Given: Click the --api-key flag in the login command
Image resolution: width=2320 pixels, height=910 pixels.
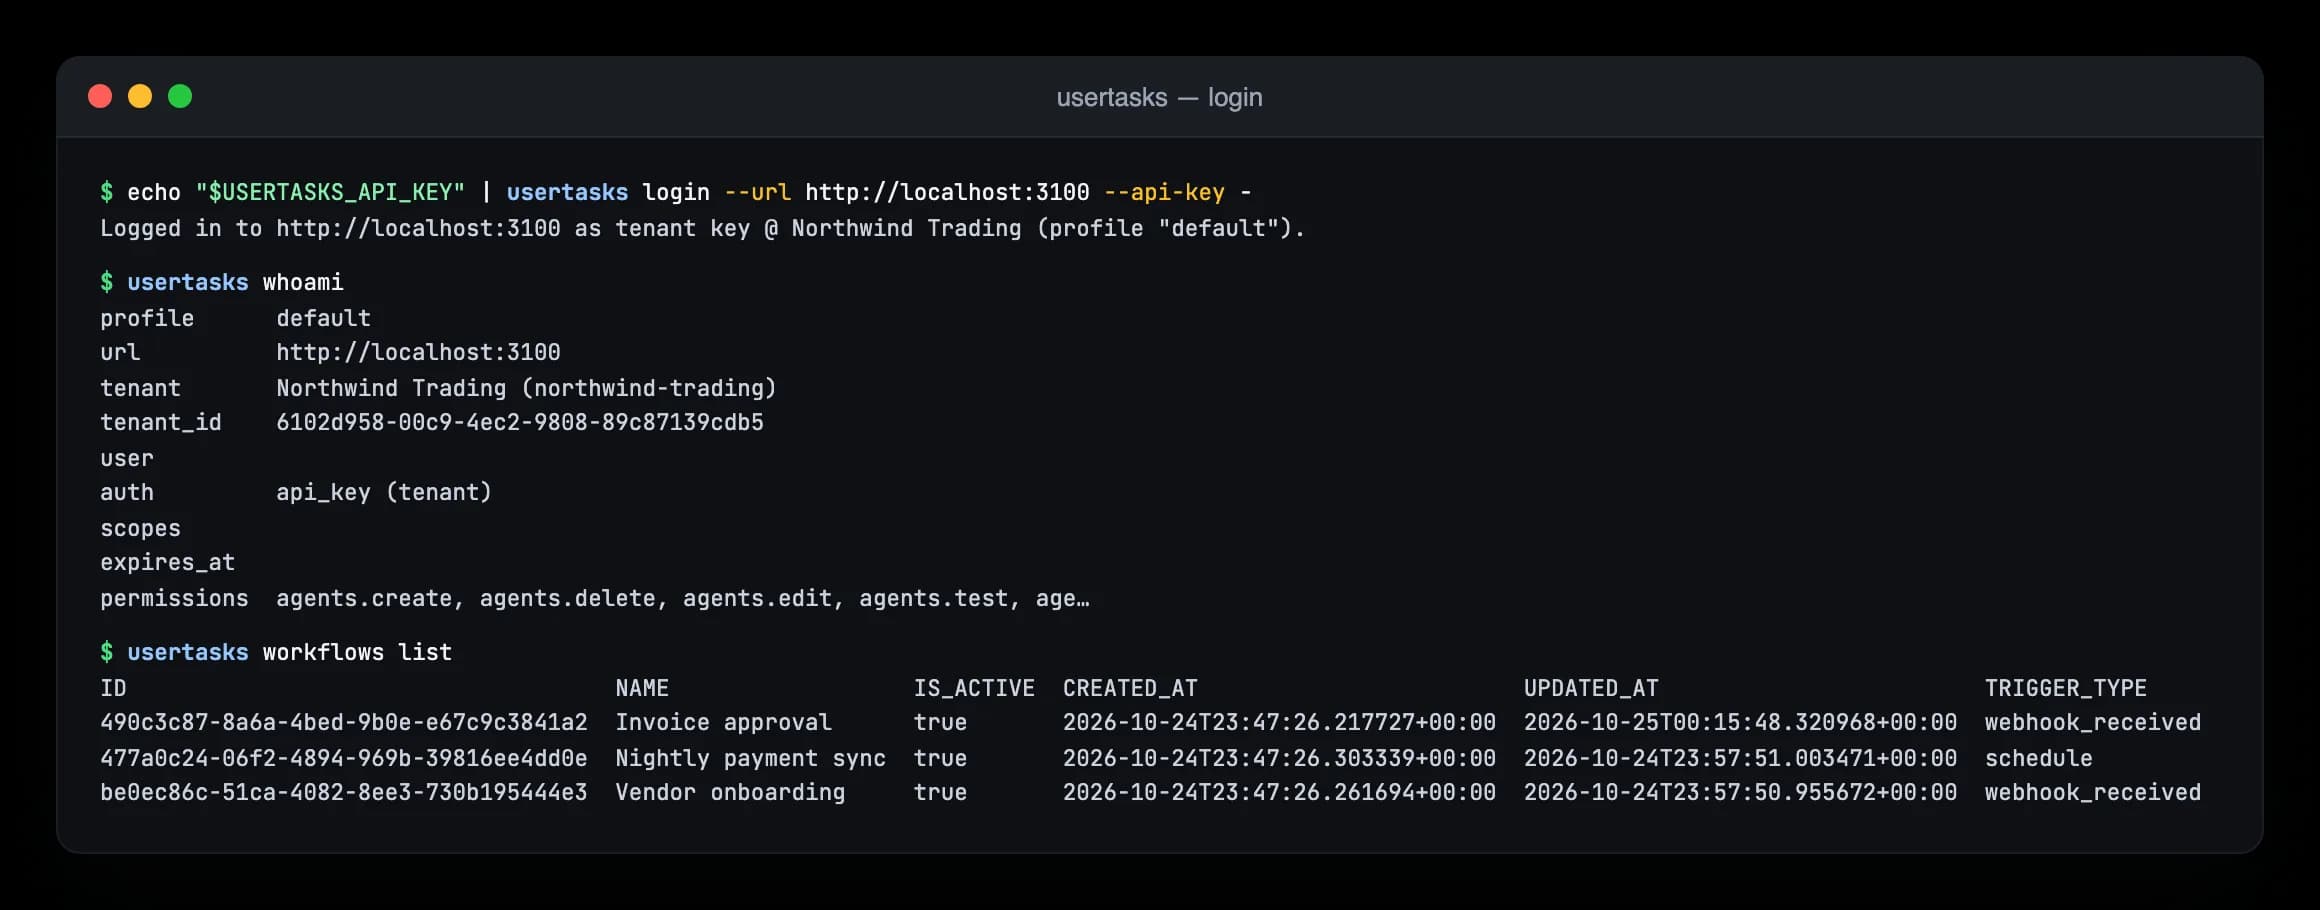Looking at the screenshot, I should (1164, 192).
